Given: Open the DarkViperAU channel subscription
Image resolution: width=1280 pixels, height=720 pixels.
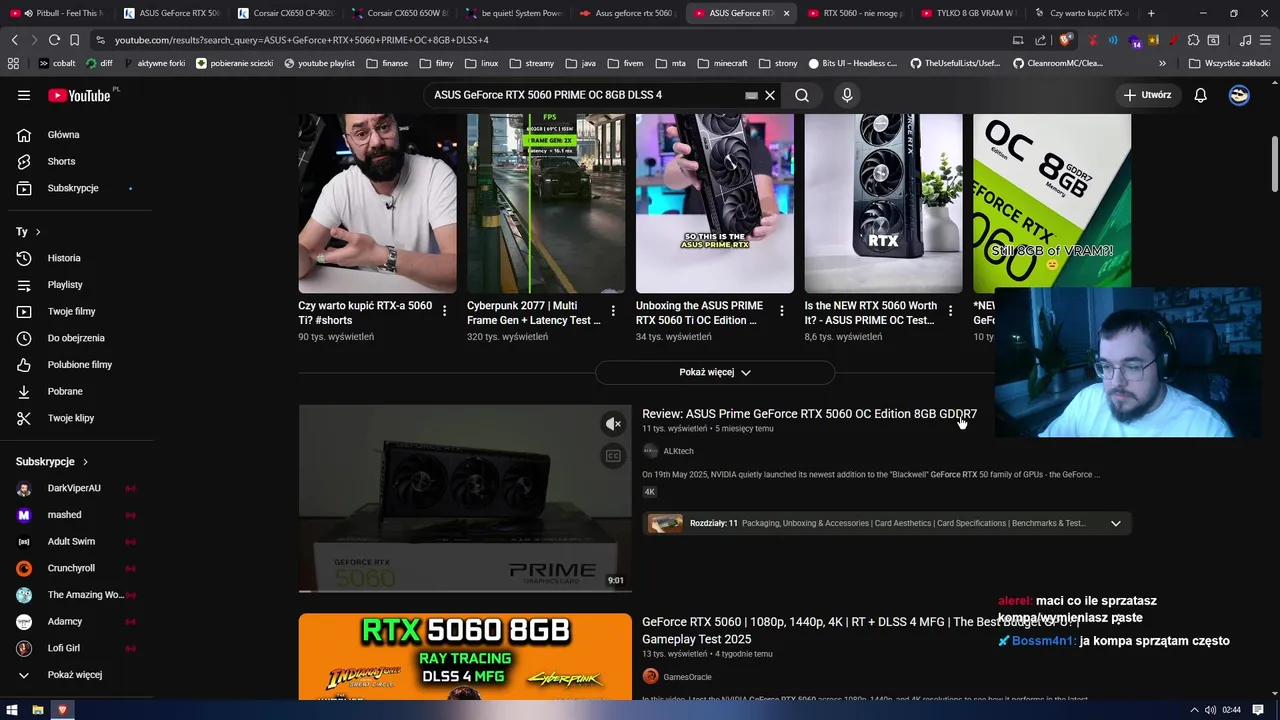Looking at the screenshot, I should click(76, 488).
